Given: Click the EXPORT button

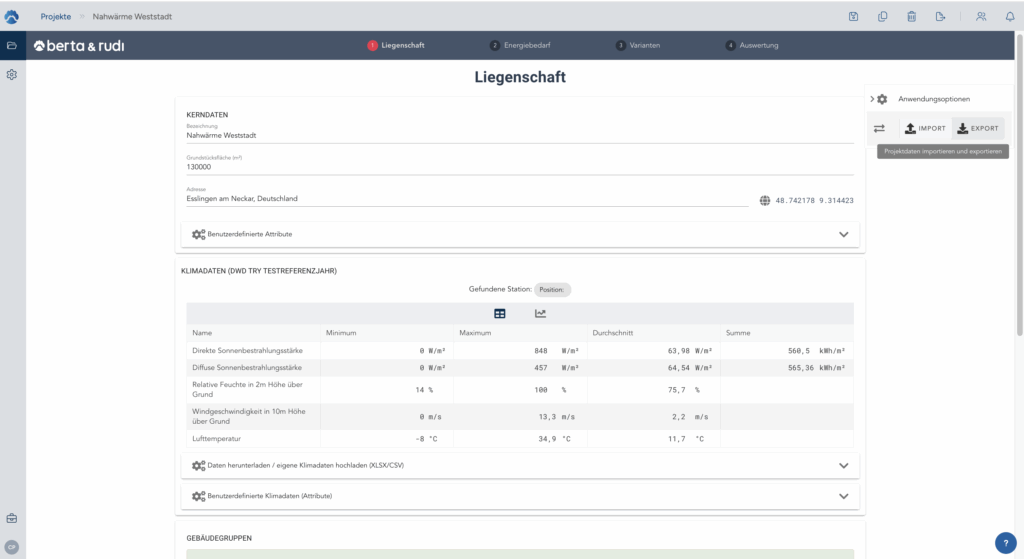Looking at the screenshot, I should coord(978,129).
